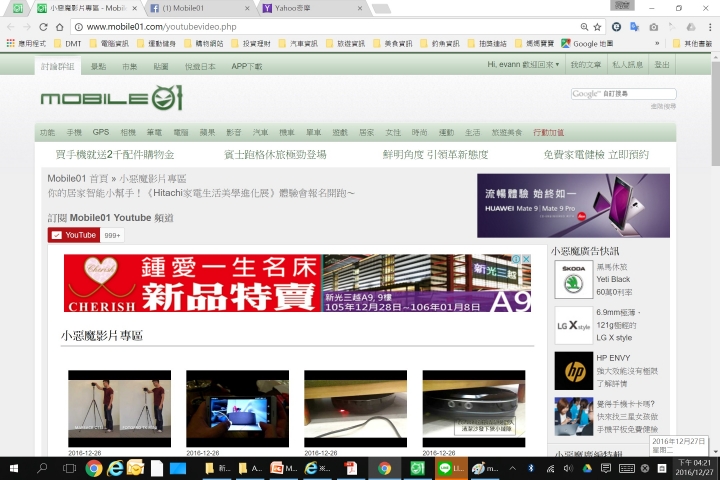Image resolution: width=720 pixels, height=480 pixels.
Task: Bookmark this page with the star icon
Action: 597,27
